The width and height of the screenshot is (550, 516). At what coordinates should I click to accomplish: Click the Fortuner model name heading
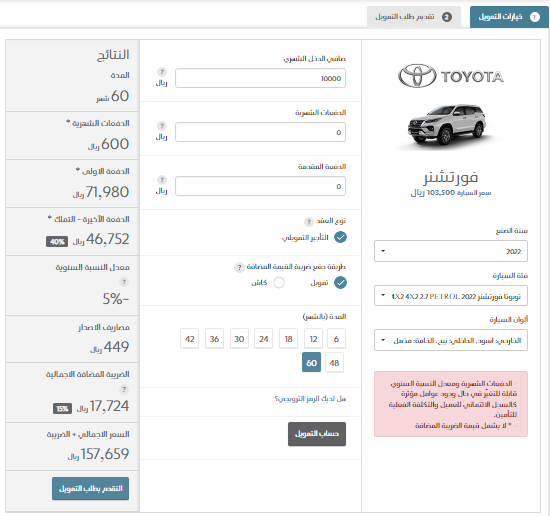pos(451,177)
